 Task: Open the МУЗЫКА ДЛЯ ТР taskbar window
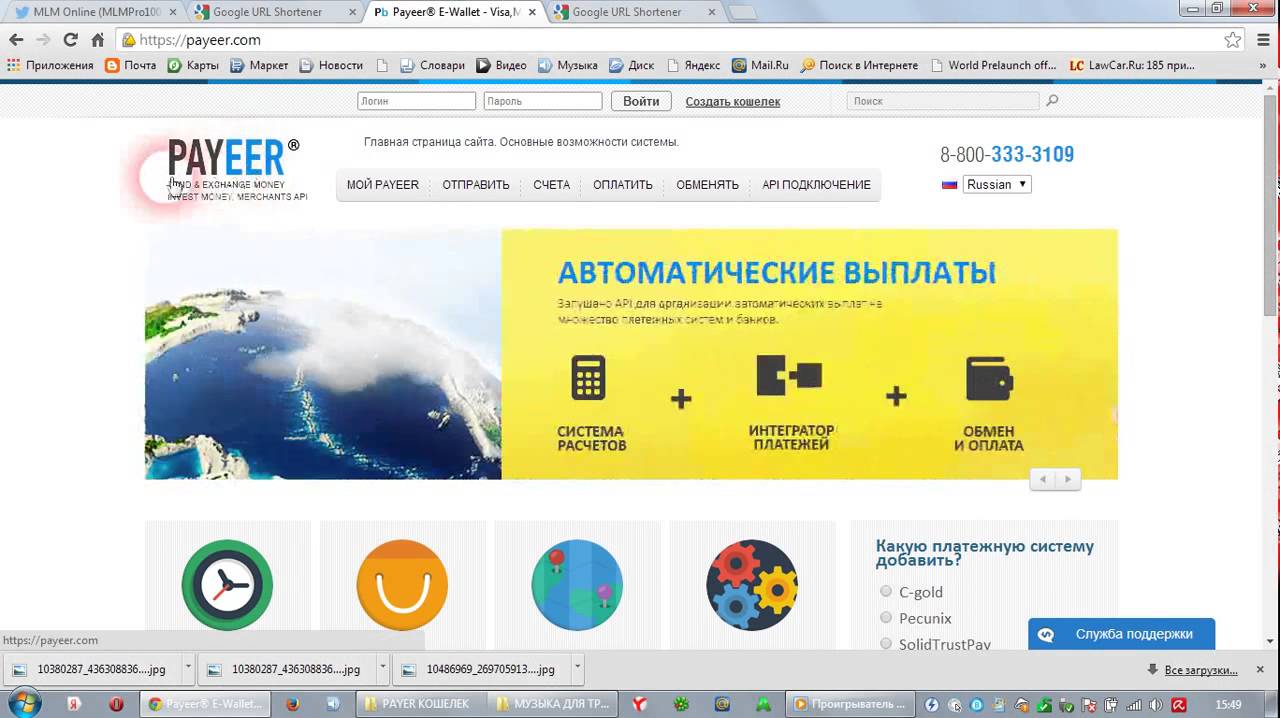coord(552,704)
